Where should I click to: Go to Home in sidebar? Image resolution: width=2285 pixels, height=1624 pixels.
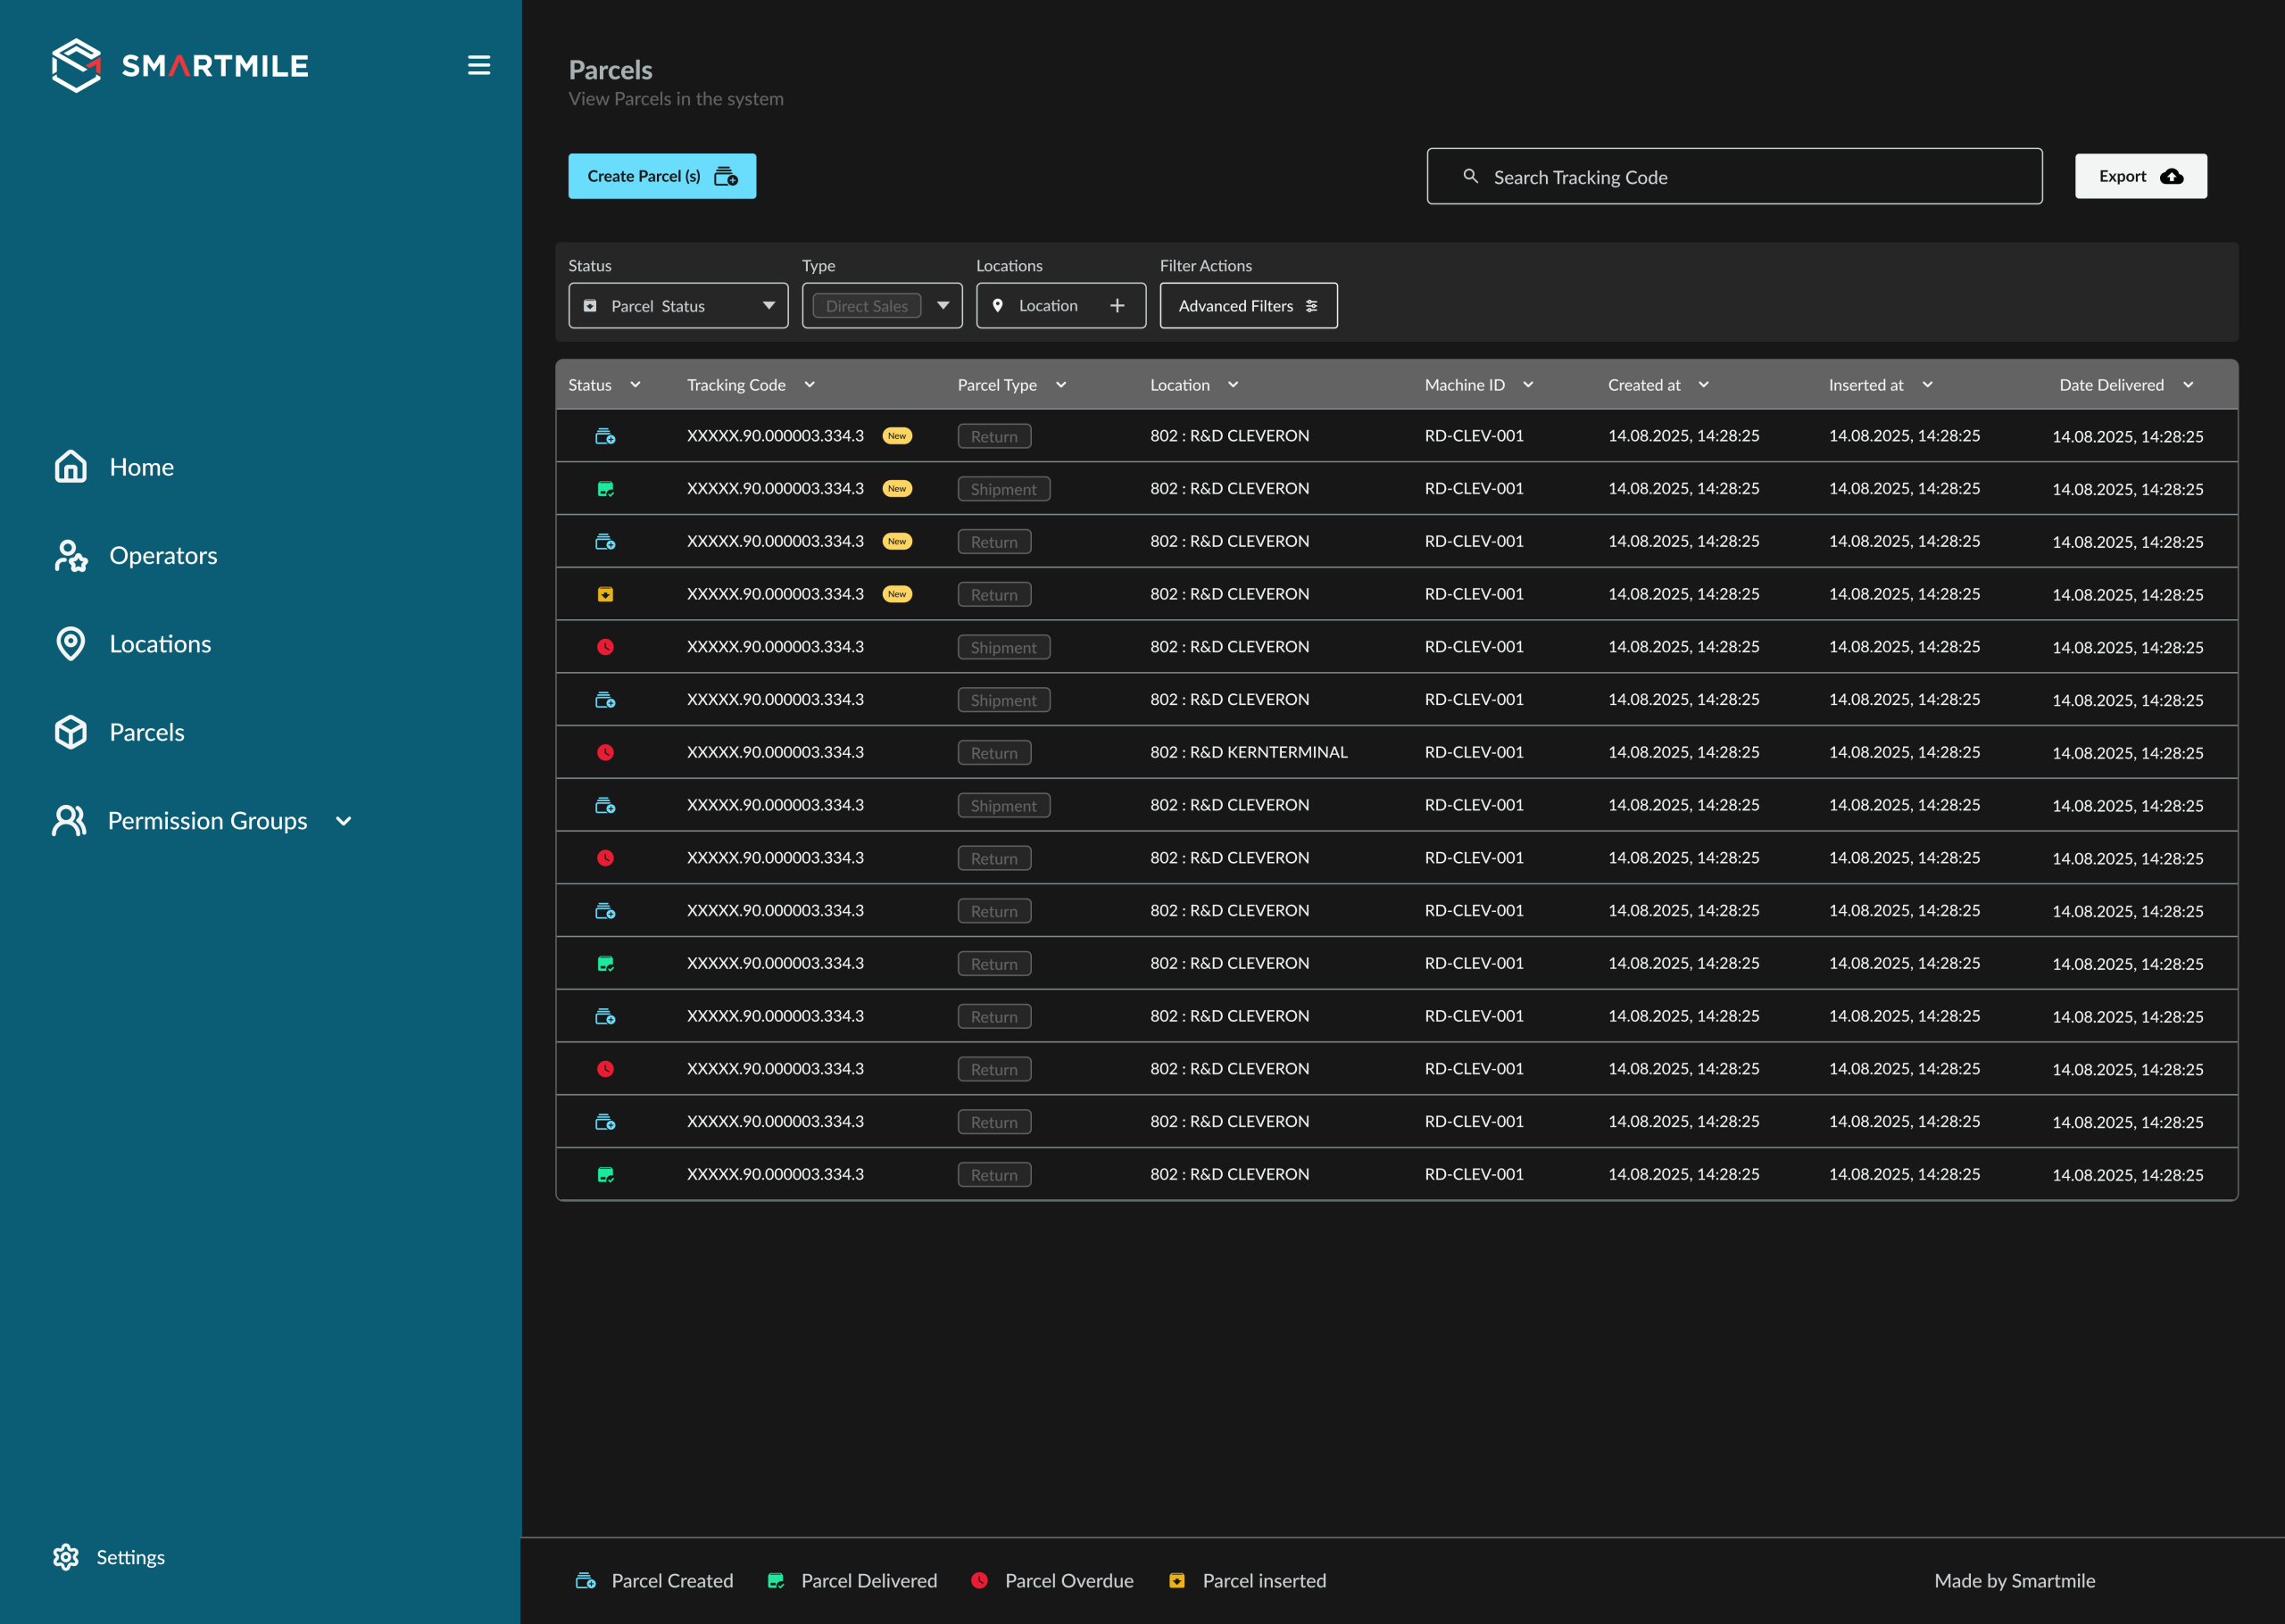tap(141, 467)
